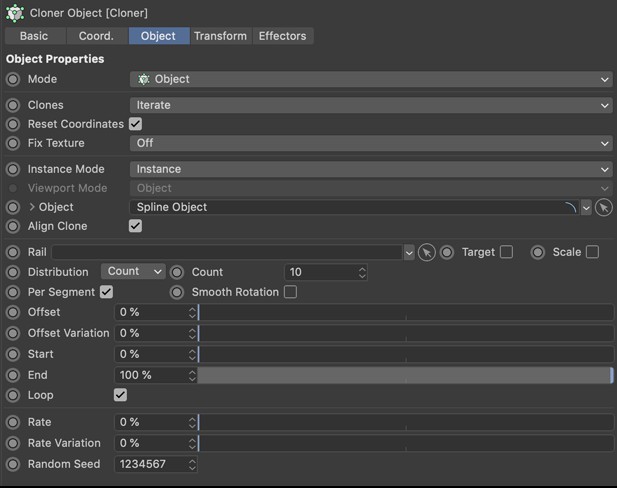
Task: Select the Coord. tab
Action: [96, 36]
